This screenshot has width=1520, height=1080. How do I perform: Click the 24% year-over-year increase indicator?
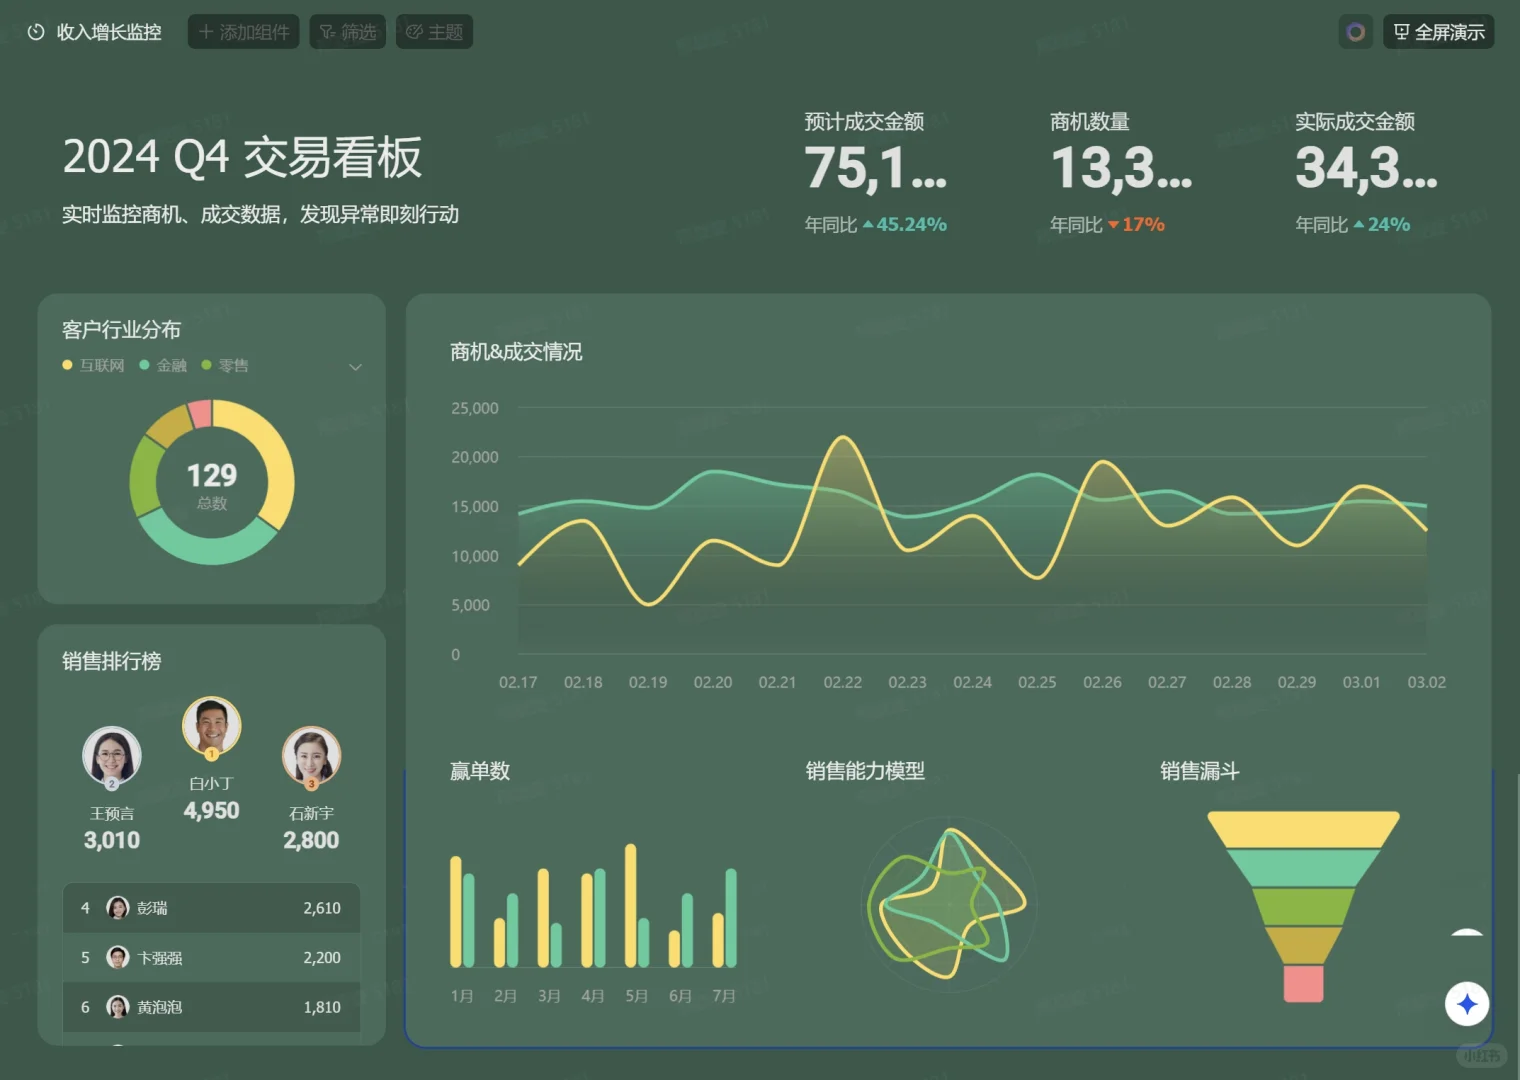coord(1382,225)
